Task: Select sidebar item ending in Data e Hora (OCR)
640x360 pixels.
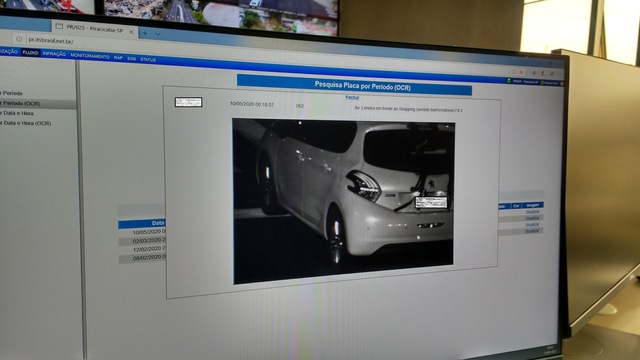Action: coord(25,123)
